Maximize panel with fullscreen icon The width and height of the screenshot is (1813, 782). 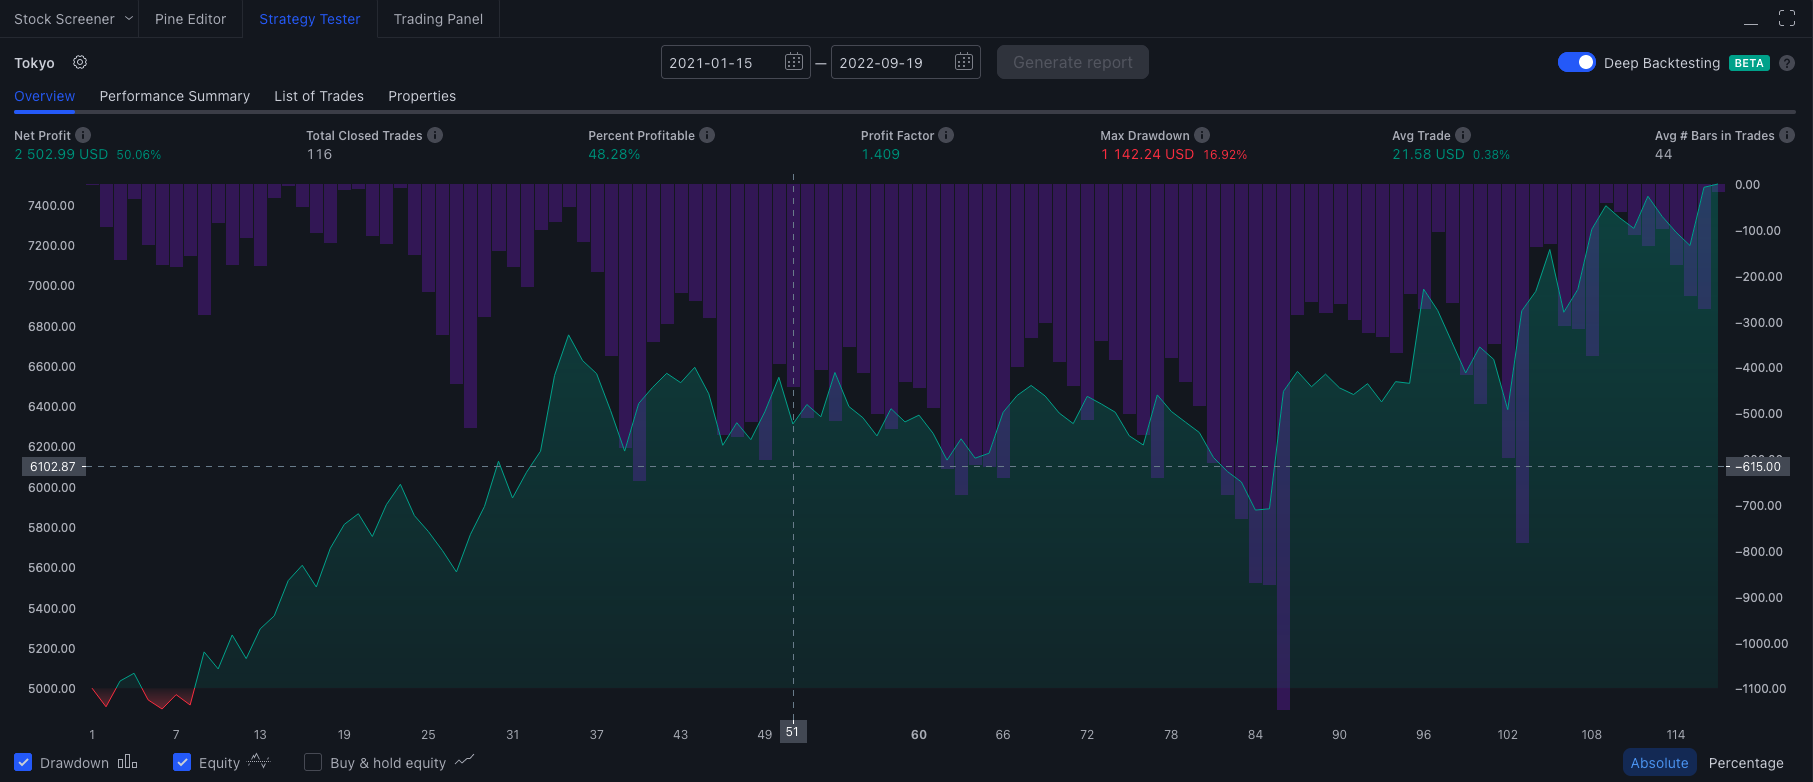[1787, 18]
